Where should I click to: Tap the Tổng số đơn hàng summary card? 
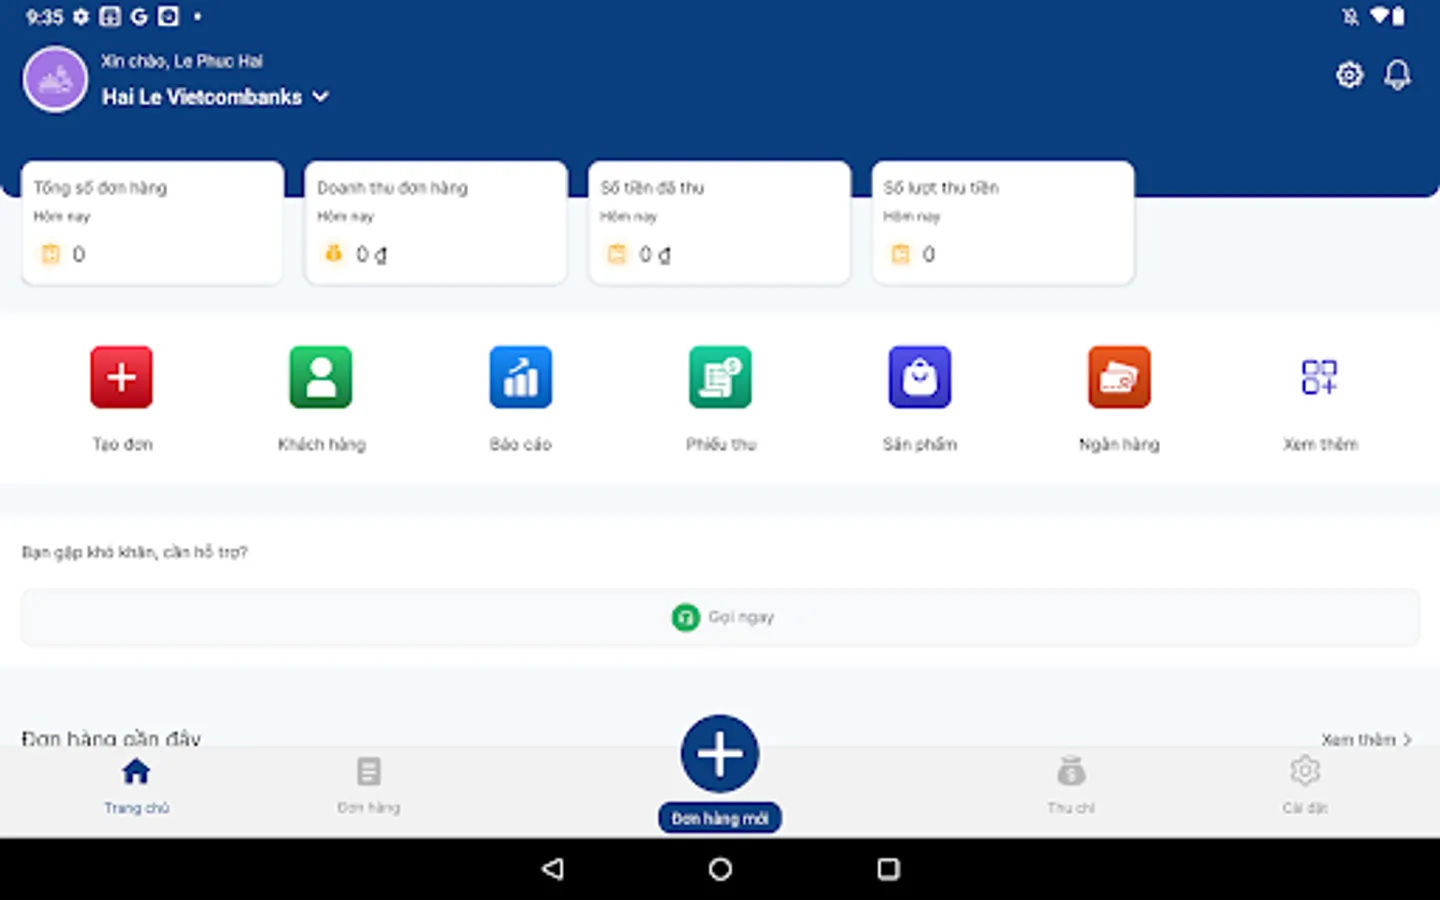pos(152,222)
